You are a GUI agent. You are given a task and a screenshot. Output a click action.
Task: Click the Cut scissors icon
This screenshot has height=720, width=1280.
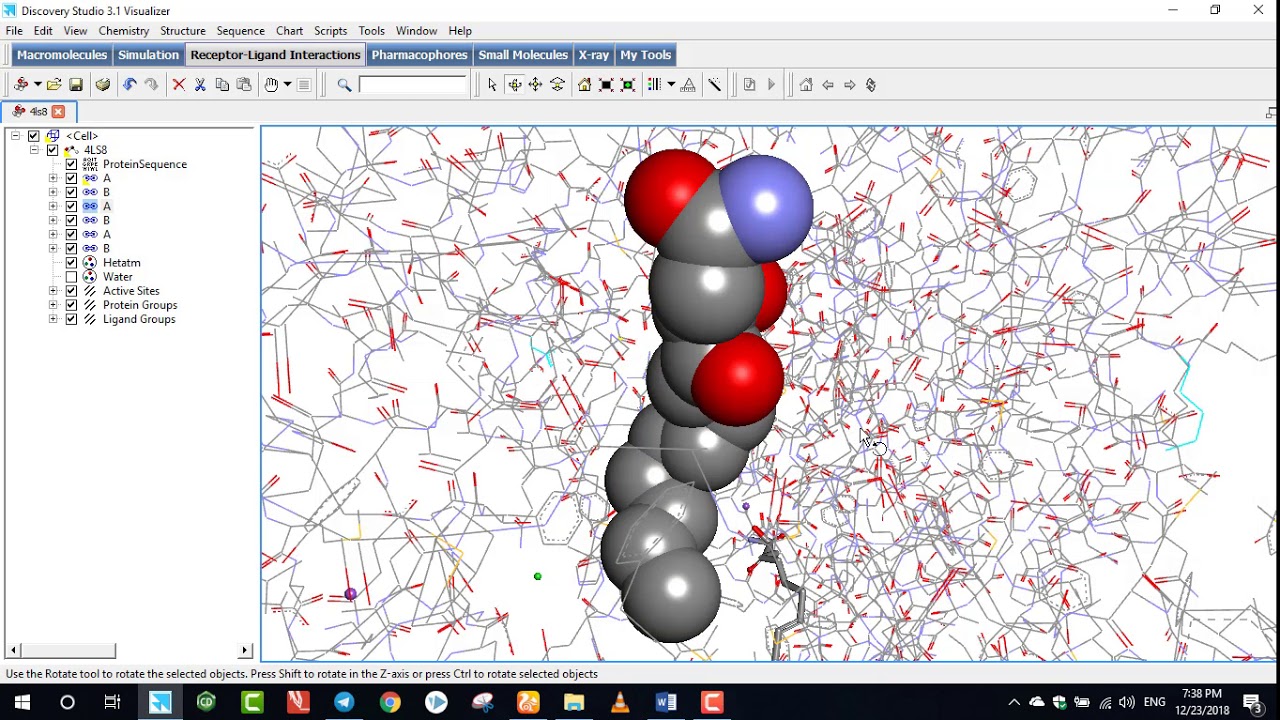tap(200, 85)
